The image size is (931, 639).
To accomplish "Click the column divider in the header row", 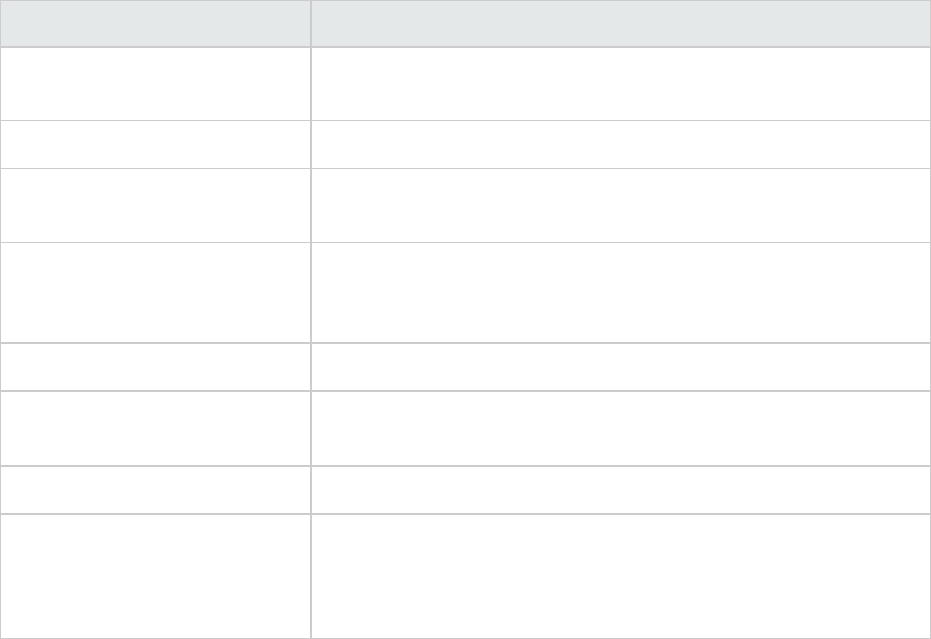I will pyautogui.click(x=310, y=23).
